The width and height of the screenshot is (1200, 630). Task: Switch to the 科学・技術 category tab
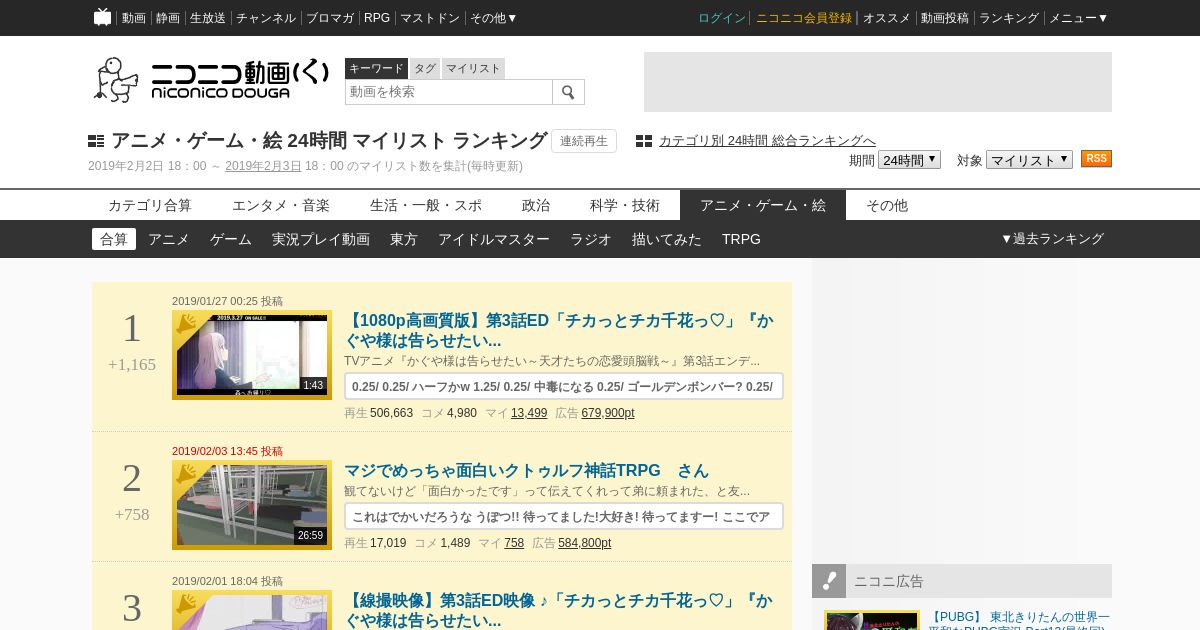pyautogui.click(x=625, y=205)
